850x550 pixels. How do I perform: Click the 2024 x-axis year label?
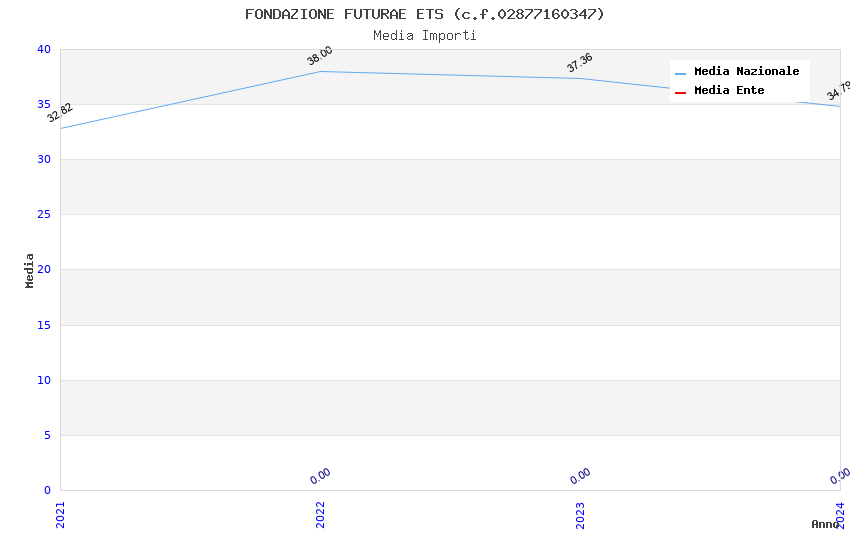click(840, 514)
